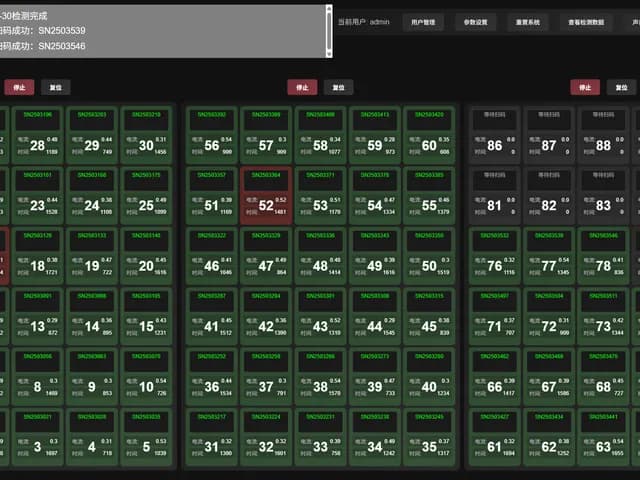Click the log panel scrollbar up arrow
640x480 pixels.
pos(329,8)
